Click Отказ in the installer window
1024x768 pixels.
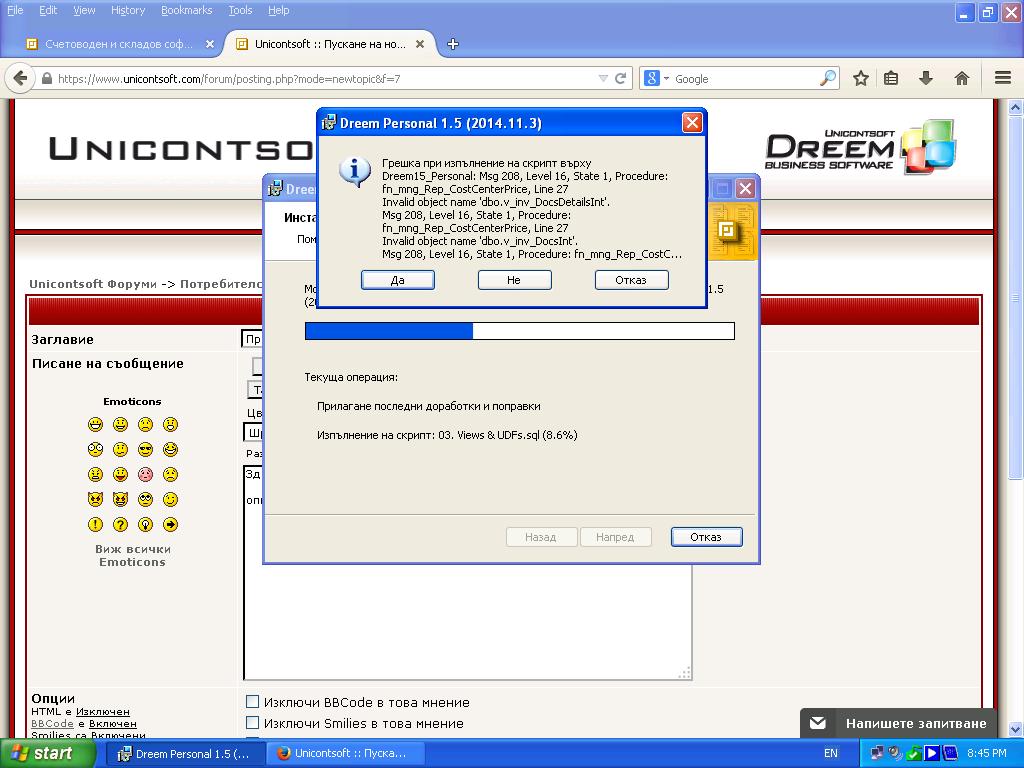[707, 537]
